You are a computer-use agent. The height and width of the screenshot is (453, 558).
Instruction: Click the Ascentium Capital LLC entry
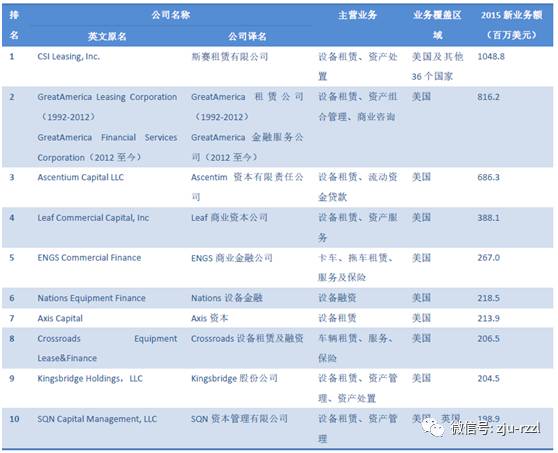point(81,177)
